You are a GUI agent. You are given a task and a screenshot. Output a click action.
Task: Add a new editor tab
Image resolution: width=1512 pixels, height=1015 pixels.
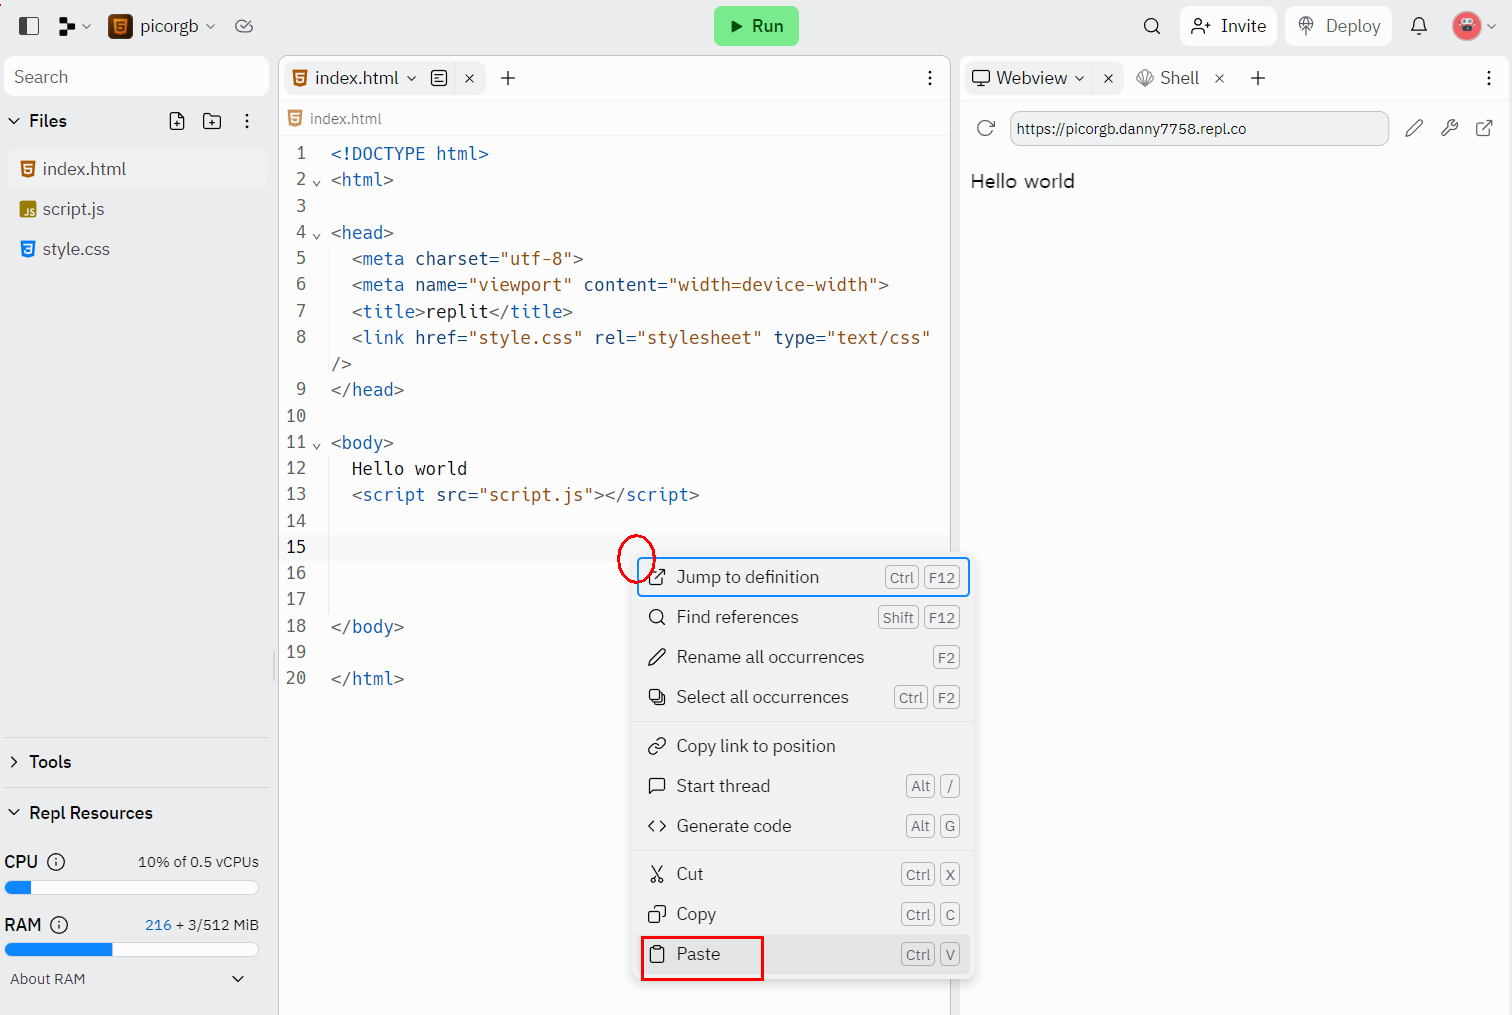508,78
